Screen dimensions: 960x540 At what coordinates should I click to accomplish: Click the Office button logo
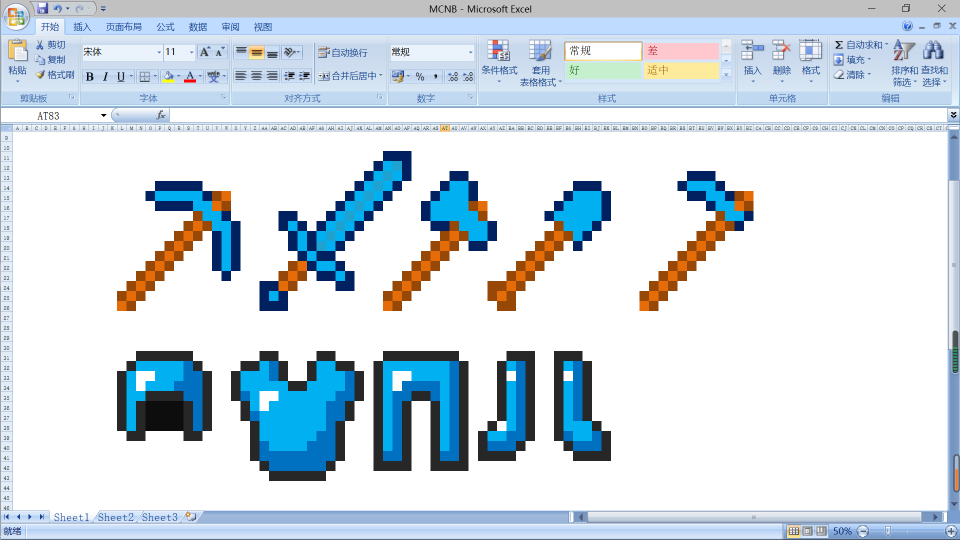click(17, 17)
